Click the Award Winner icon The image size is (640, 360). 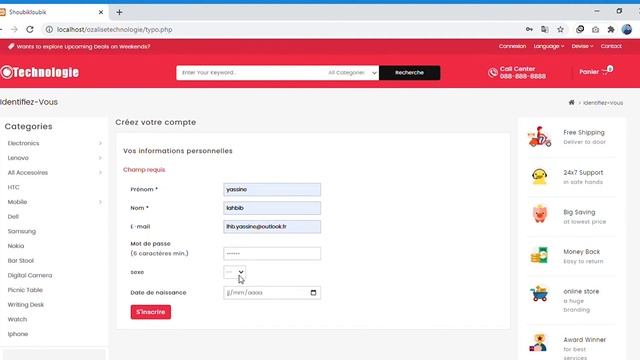click(x=538, y=343)
